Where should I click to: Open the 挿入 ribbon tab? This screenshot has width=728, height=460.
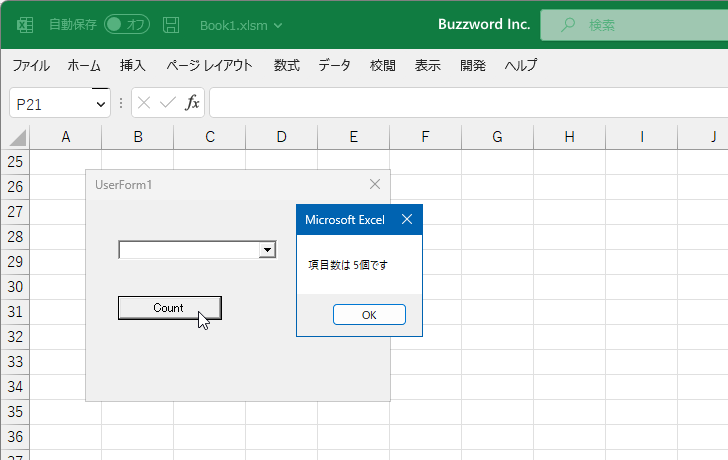(x=132, y=65)
